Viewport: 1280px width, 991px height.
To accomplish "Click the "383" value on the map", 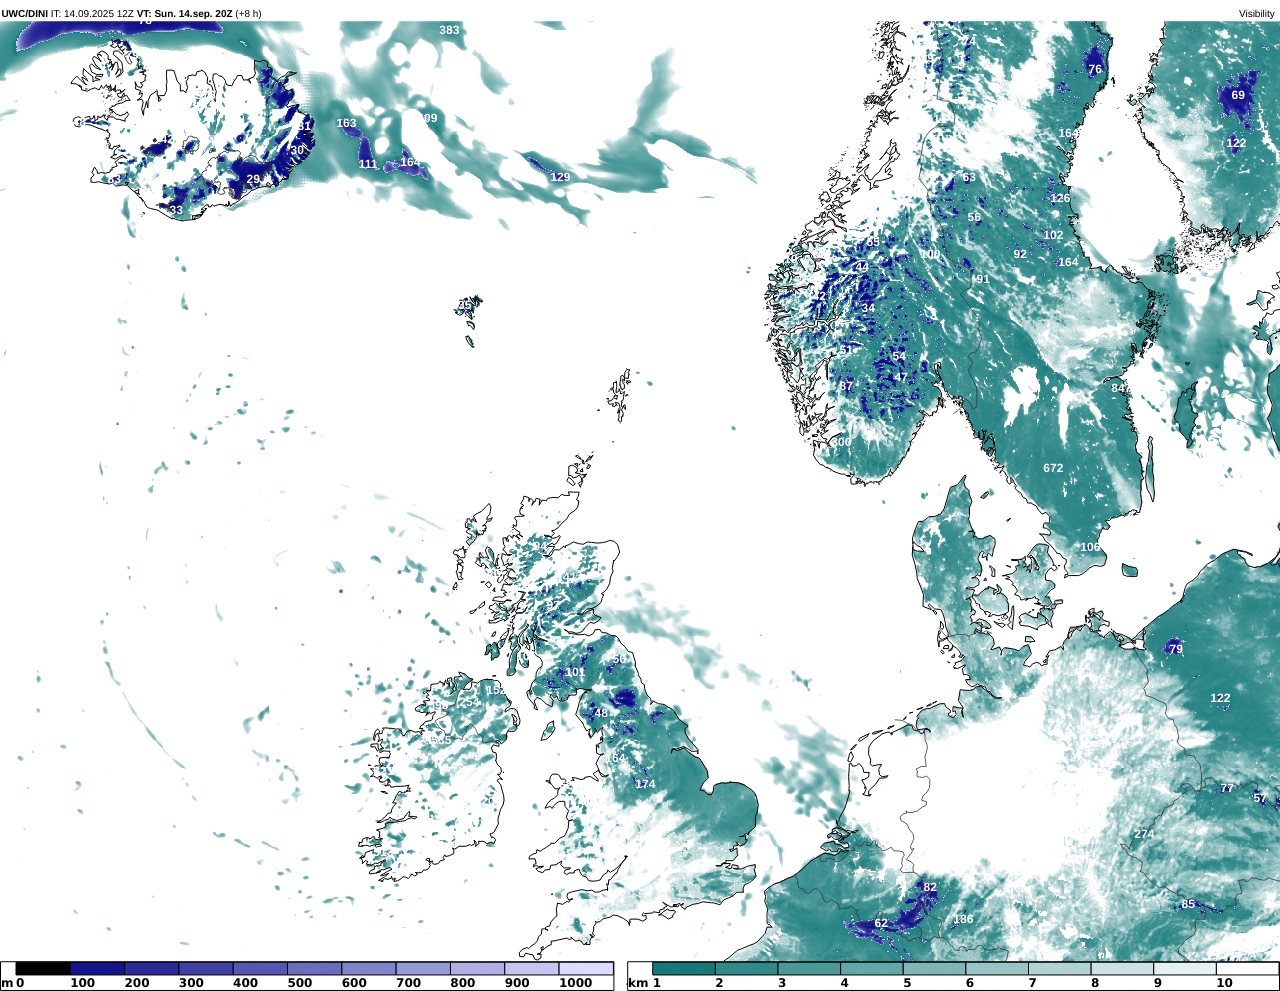I will (x=450, y=30).
